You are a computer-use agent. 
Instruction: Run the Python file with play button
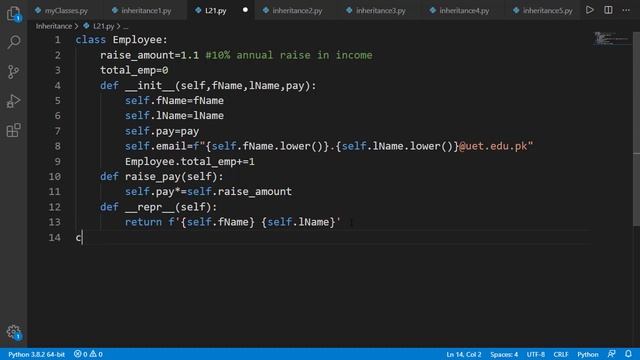coord(589,10)
